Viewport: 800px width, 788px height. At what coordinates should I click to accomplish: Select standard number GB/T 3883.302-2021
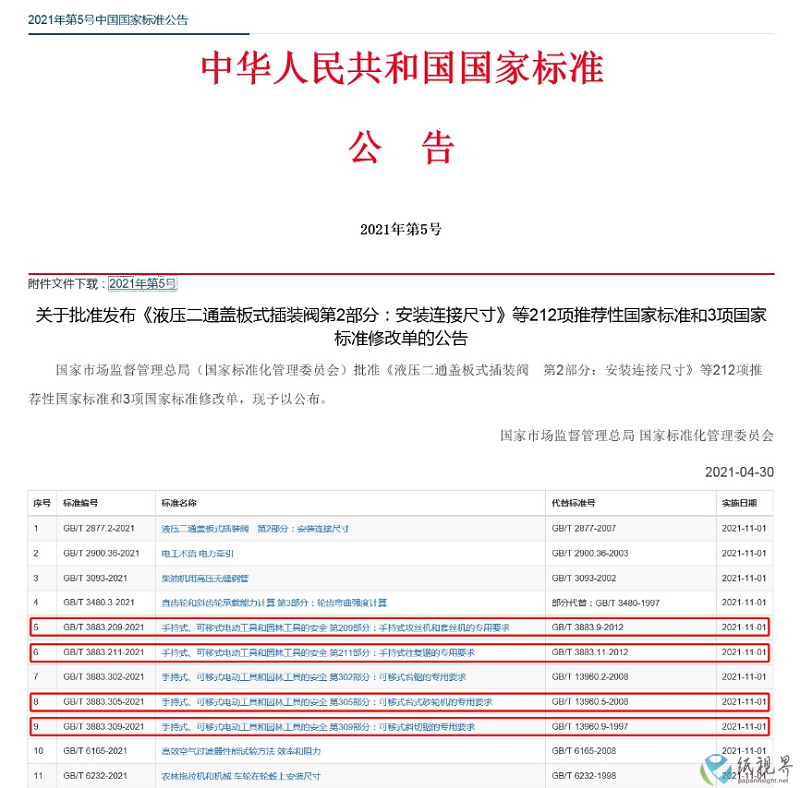[104, 677]
